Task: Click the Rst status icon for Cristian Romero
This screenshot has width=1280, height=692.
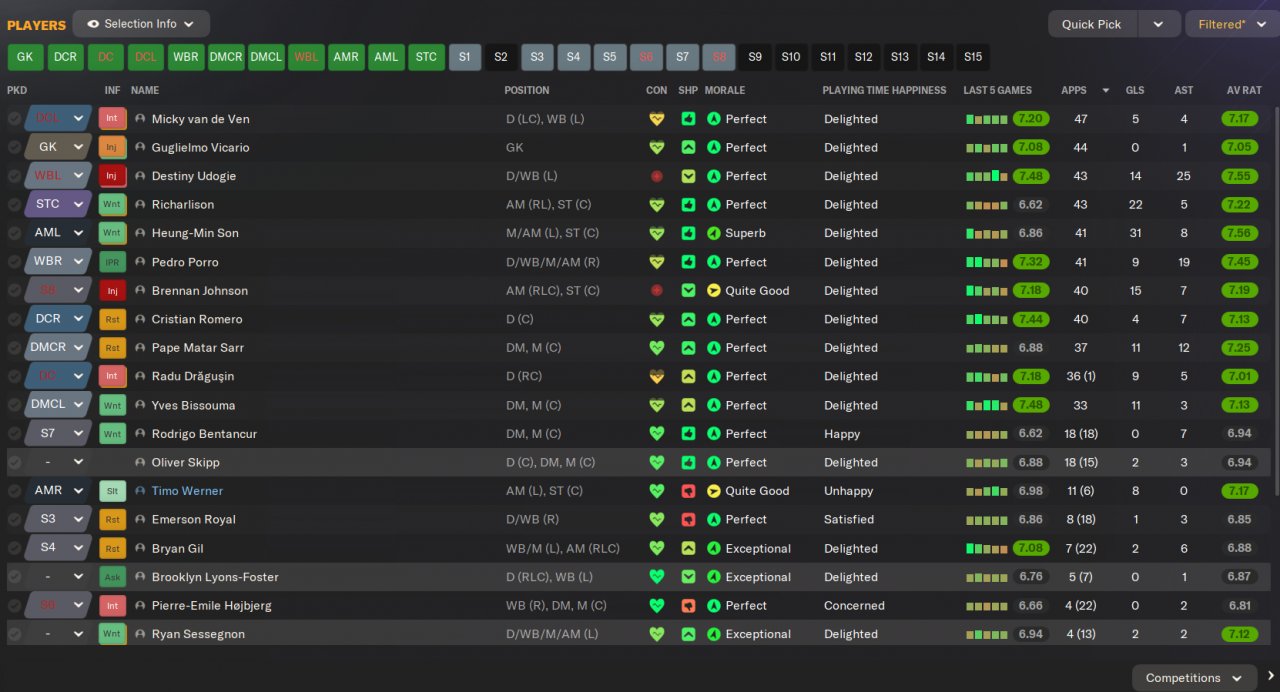Action: [112, 319]
